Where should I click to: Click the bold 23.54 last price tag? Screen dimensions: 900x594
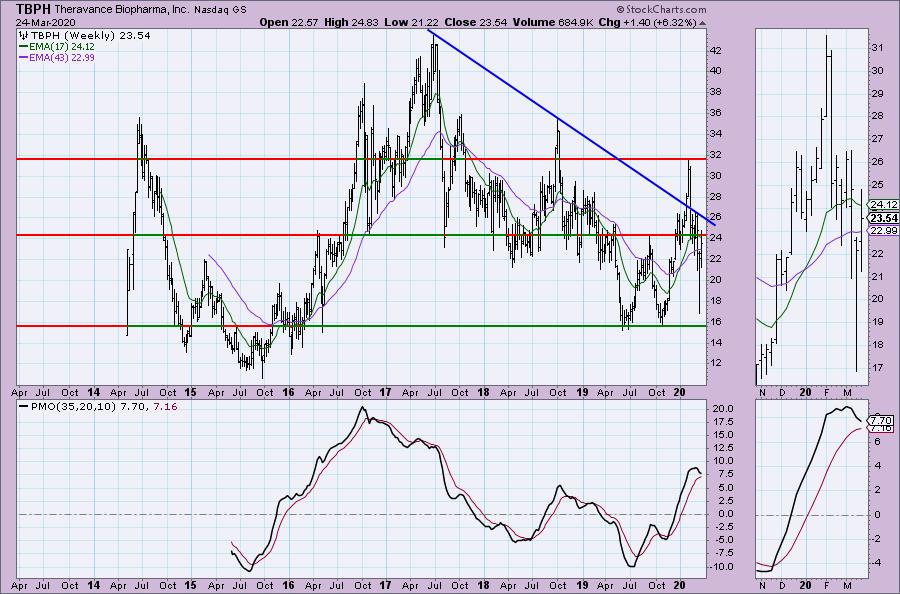(883, 218)
